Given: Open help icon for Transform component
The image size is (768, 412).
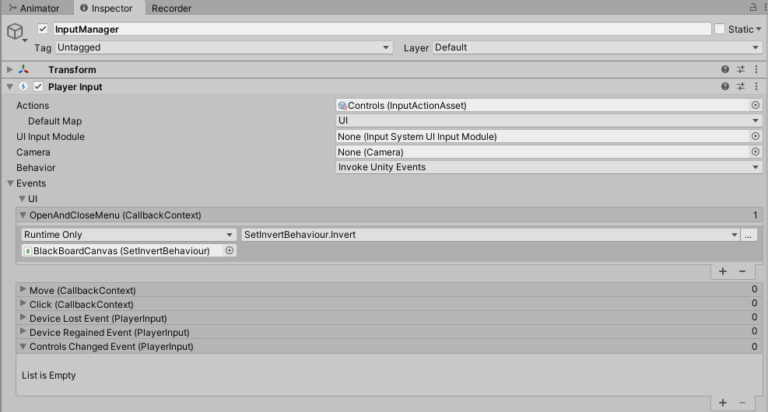Looking at the screenshot, I should [725, 69].
